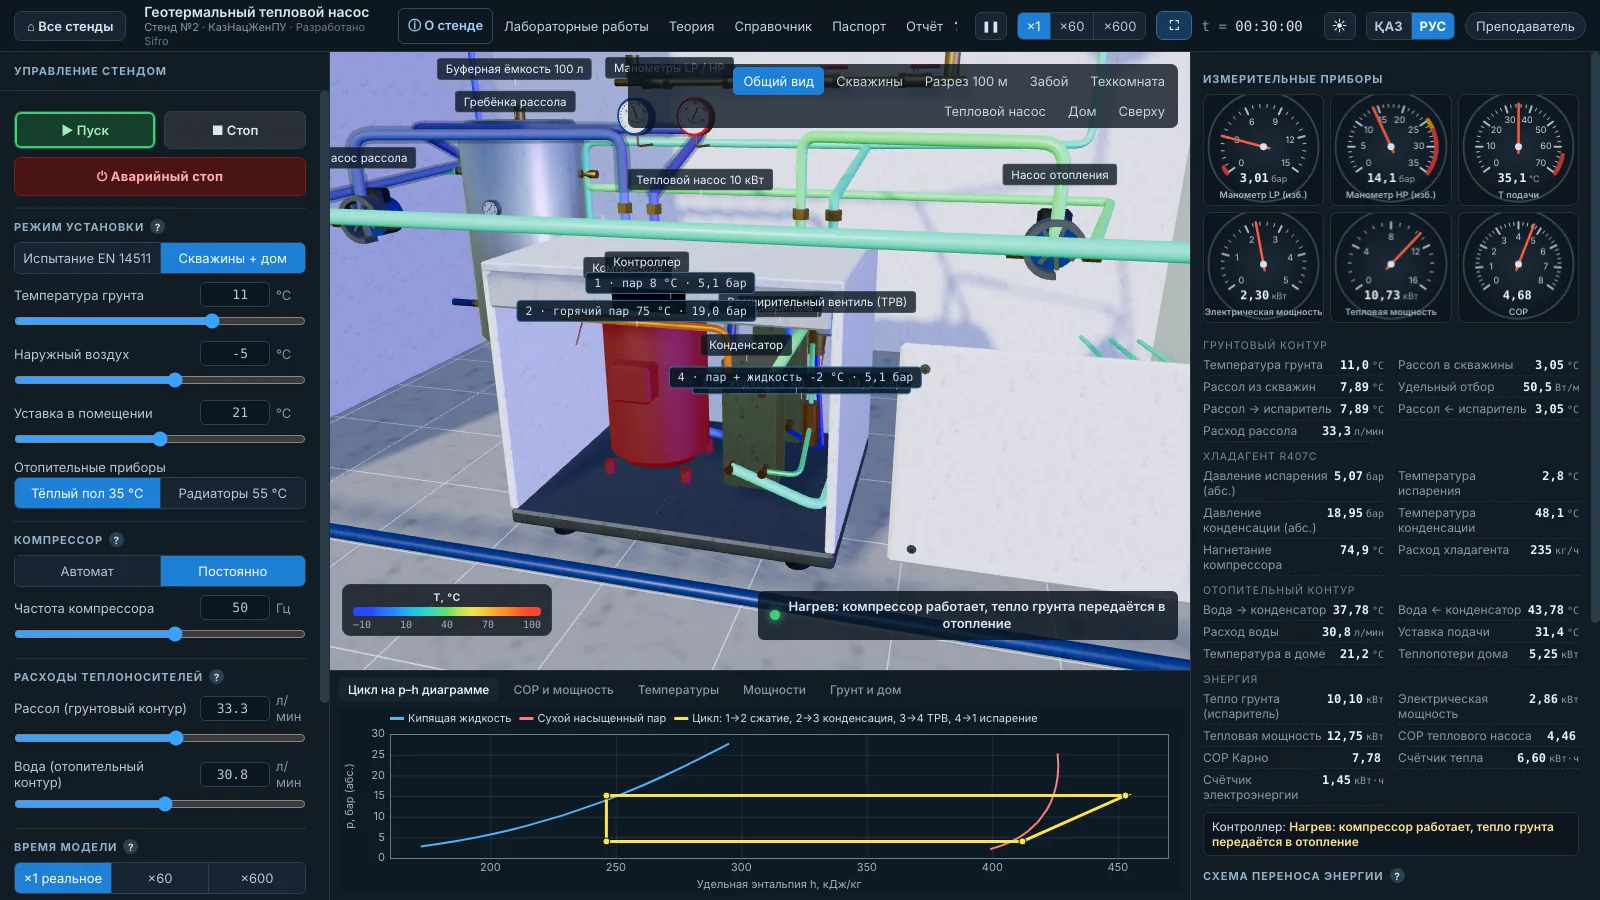Click the Манометр LP gauge

1263,150
